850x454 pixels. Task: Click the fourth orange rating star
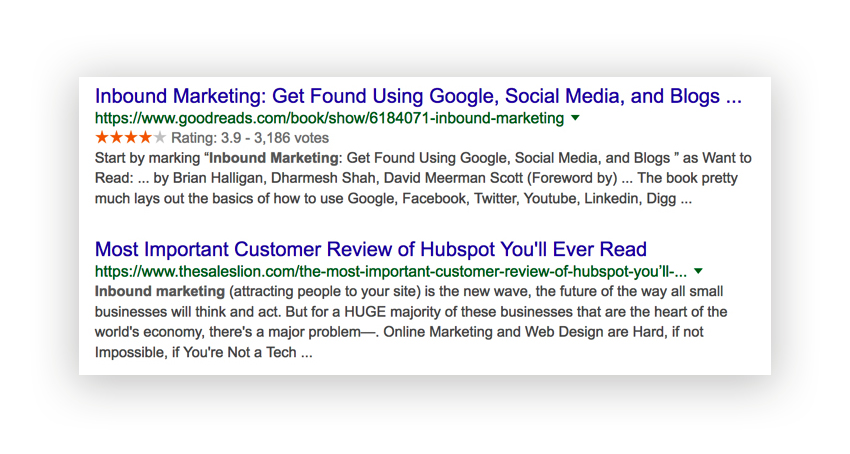coord(145,138)
